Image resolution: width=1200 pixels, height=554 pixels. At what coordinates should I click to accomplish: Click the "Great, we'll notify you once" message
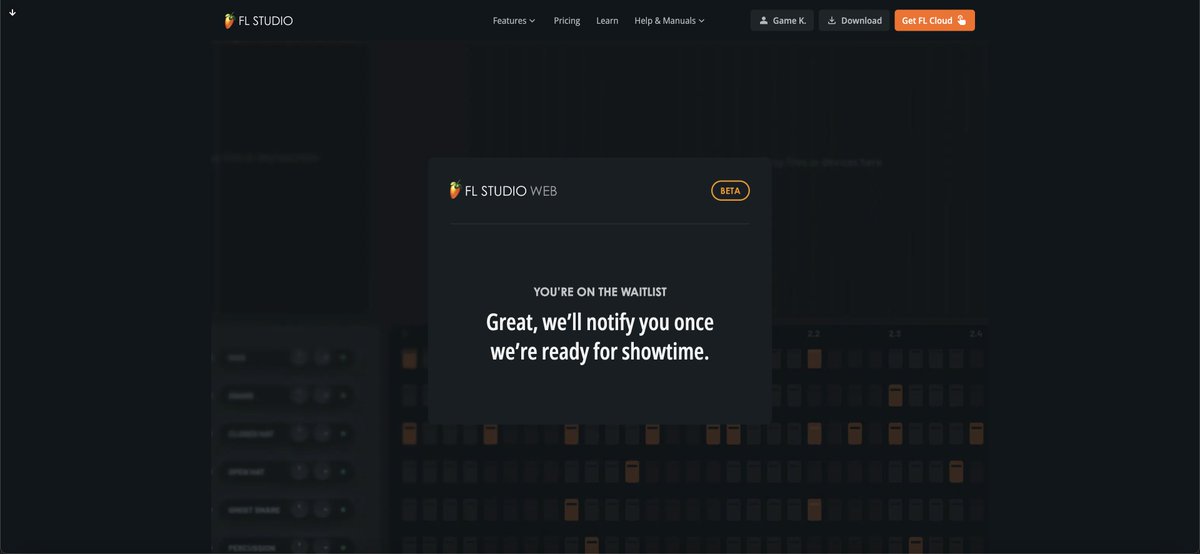tap(600, 322)
